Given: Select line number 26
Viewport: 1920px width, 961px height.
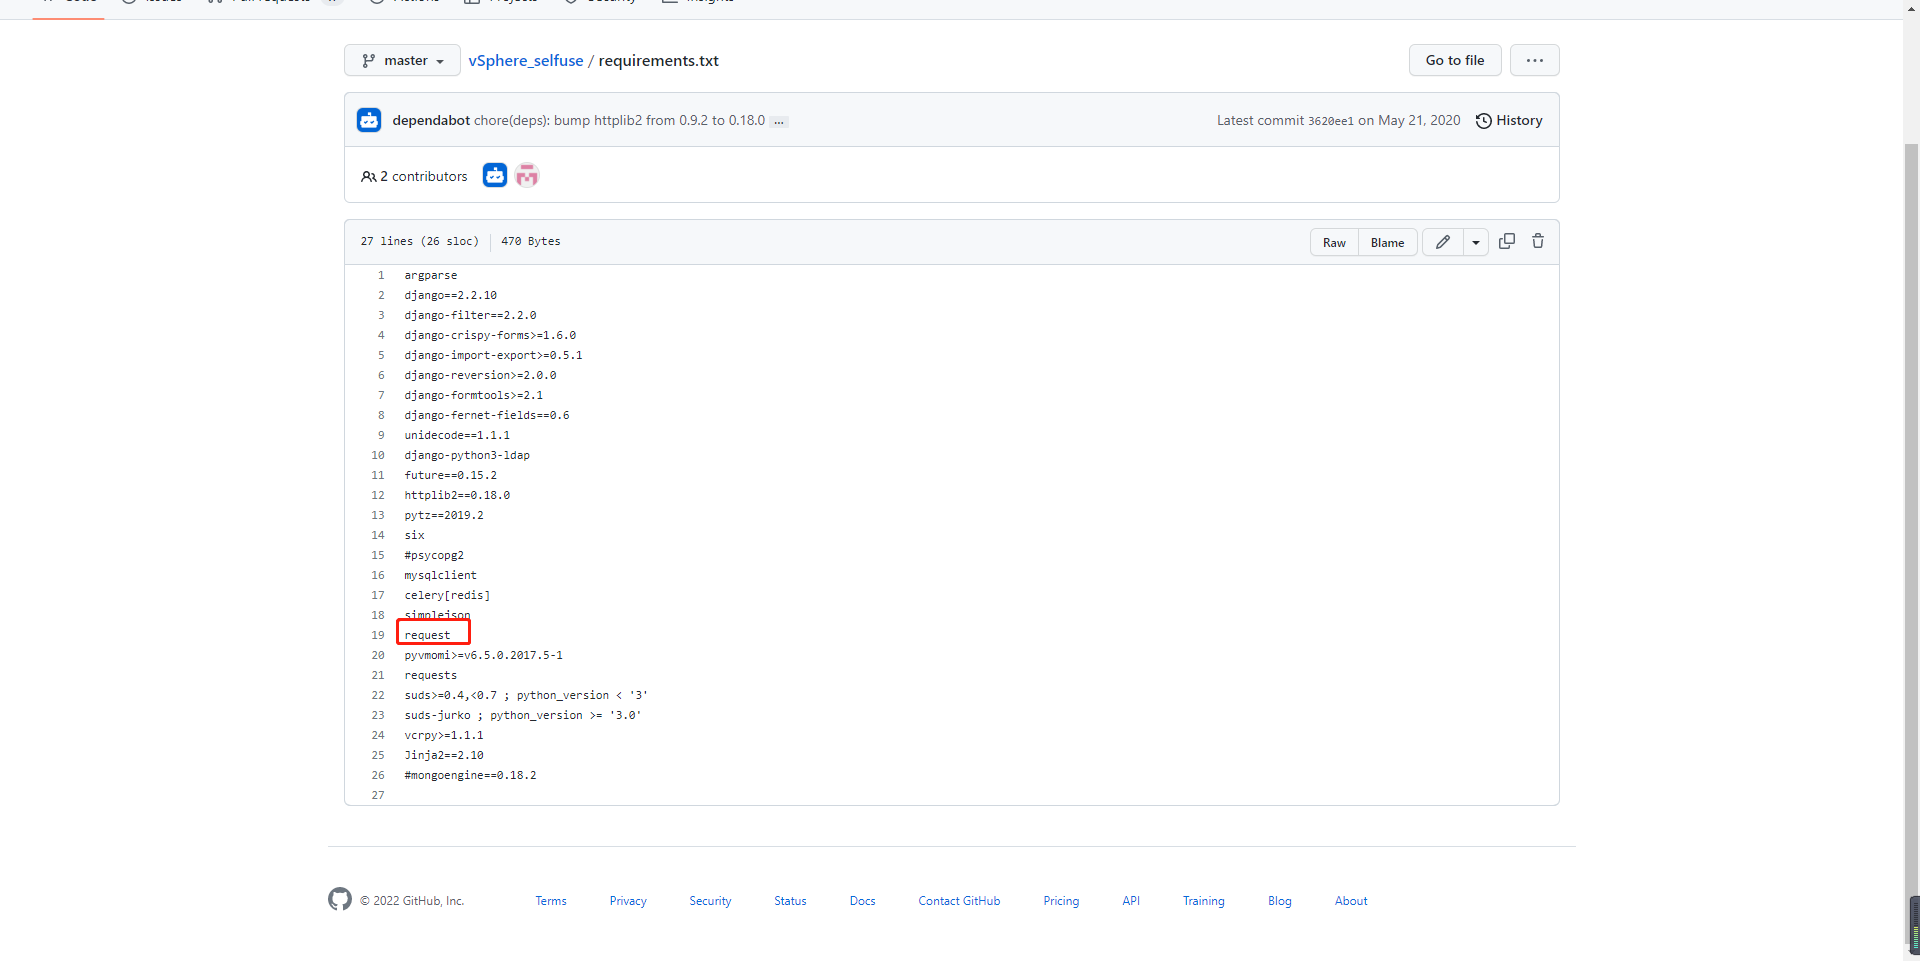Looking at the screenshot, I should coord(378,775).
